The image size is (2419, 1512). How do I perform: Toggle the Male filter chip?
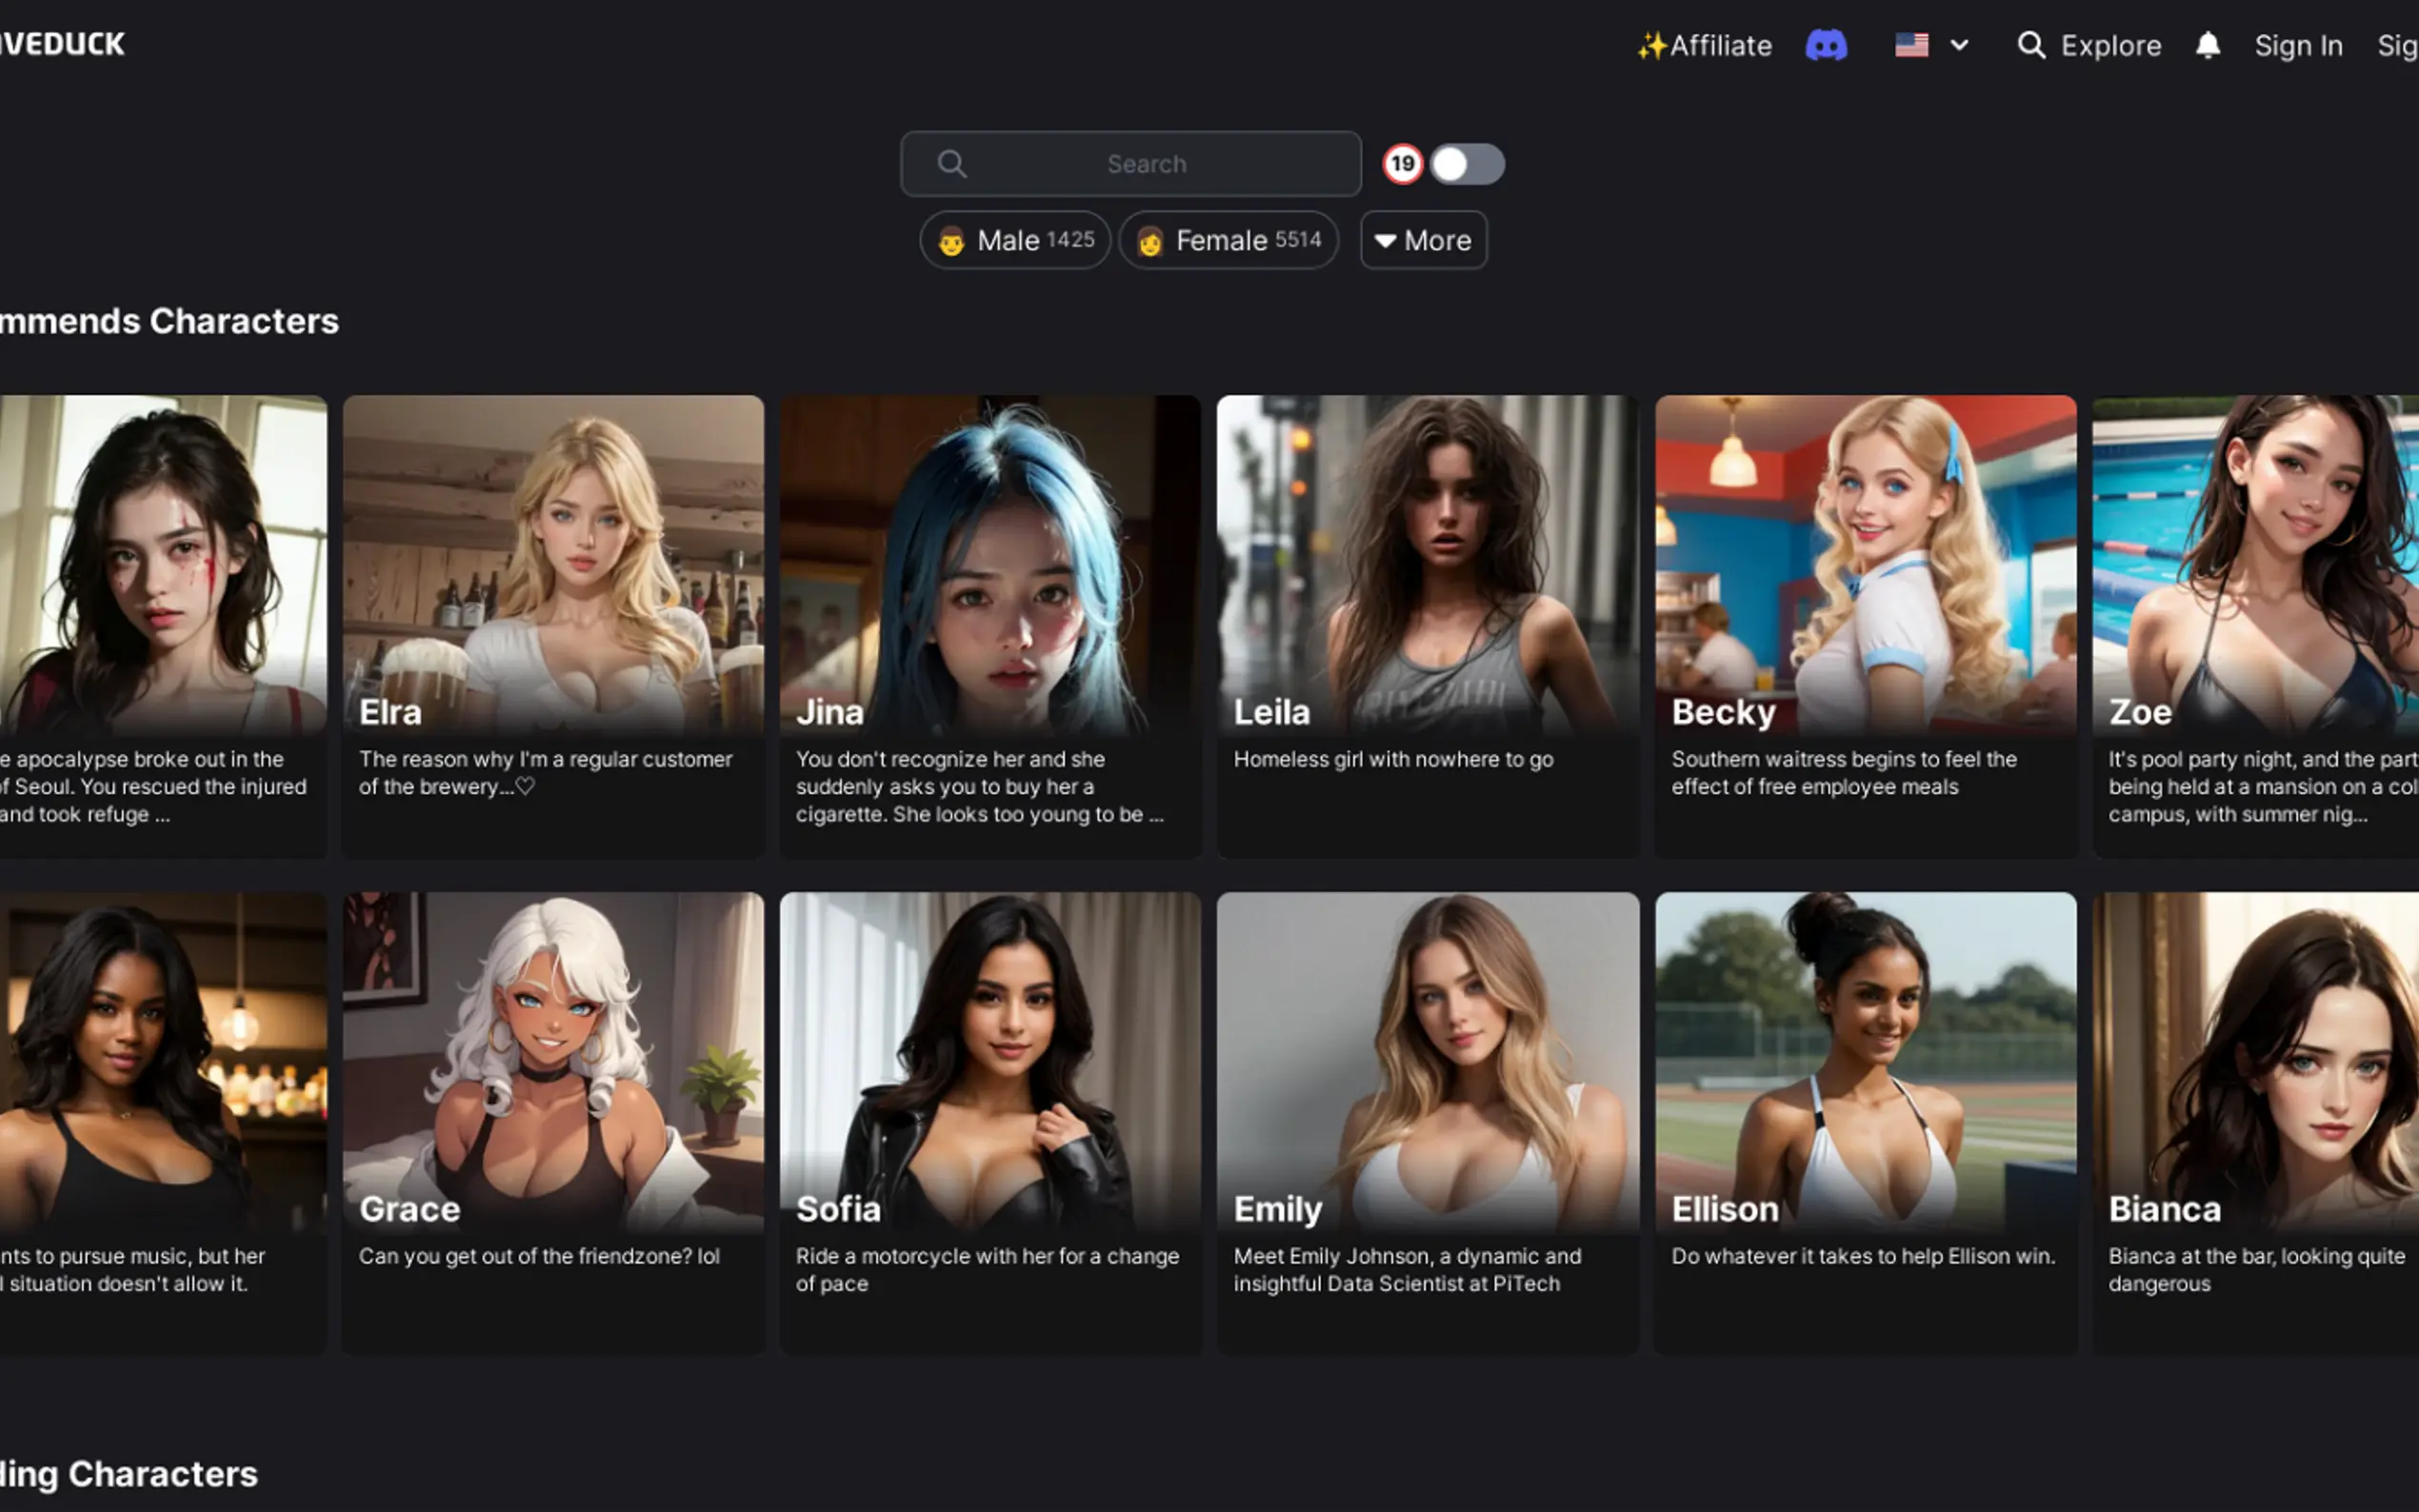point(1014,240)
